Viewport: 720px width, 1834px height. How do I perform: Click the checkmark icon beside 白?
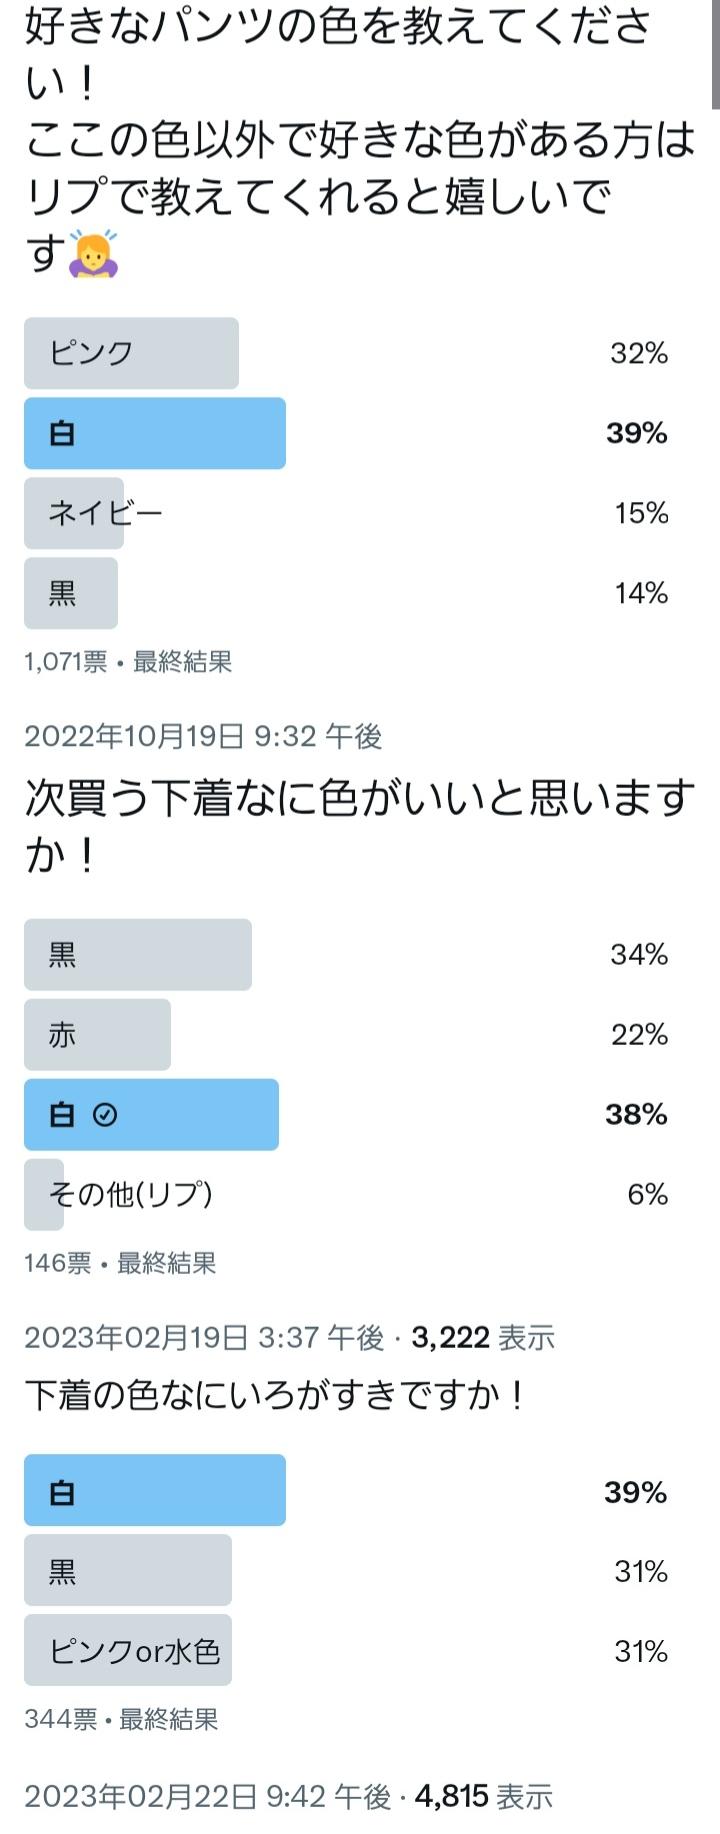[105, 1114]
